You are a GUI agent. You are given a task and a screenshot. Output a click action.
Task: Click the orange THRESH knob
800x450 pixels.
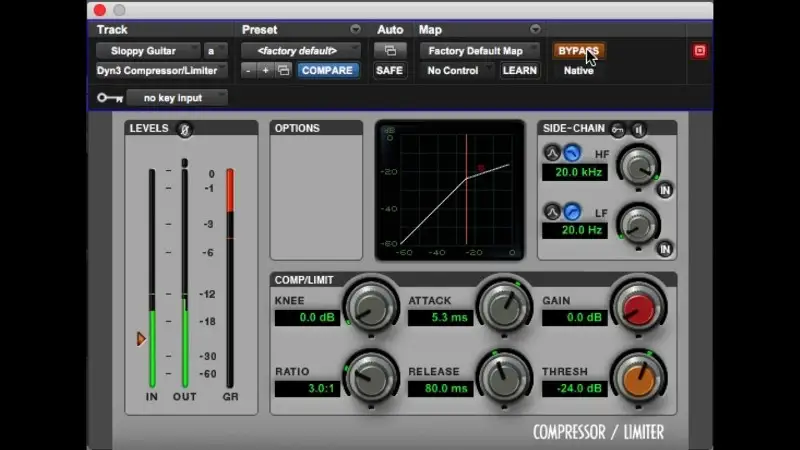click(x=637, y=376)
